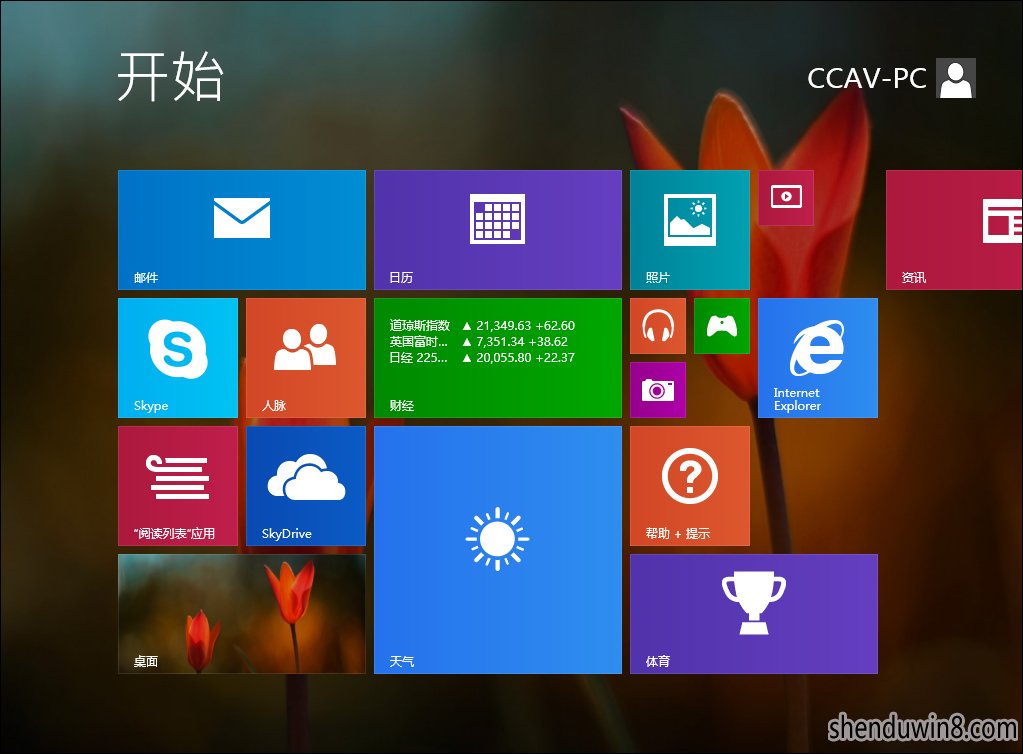Viewport: 1023px width, 754px height.
Task: Open the News (资讯) tile
Action: point(954,230)
